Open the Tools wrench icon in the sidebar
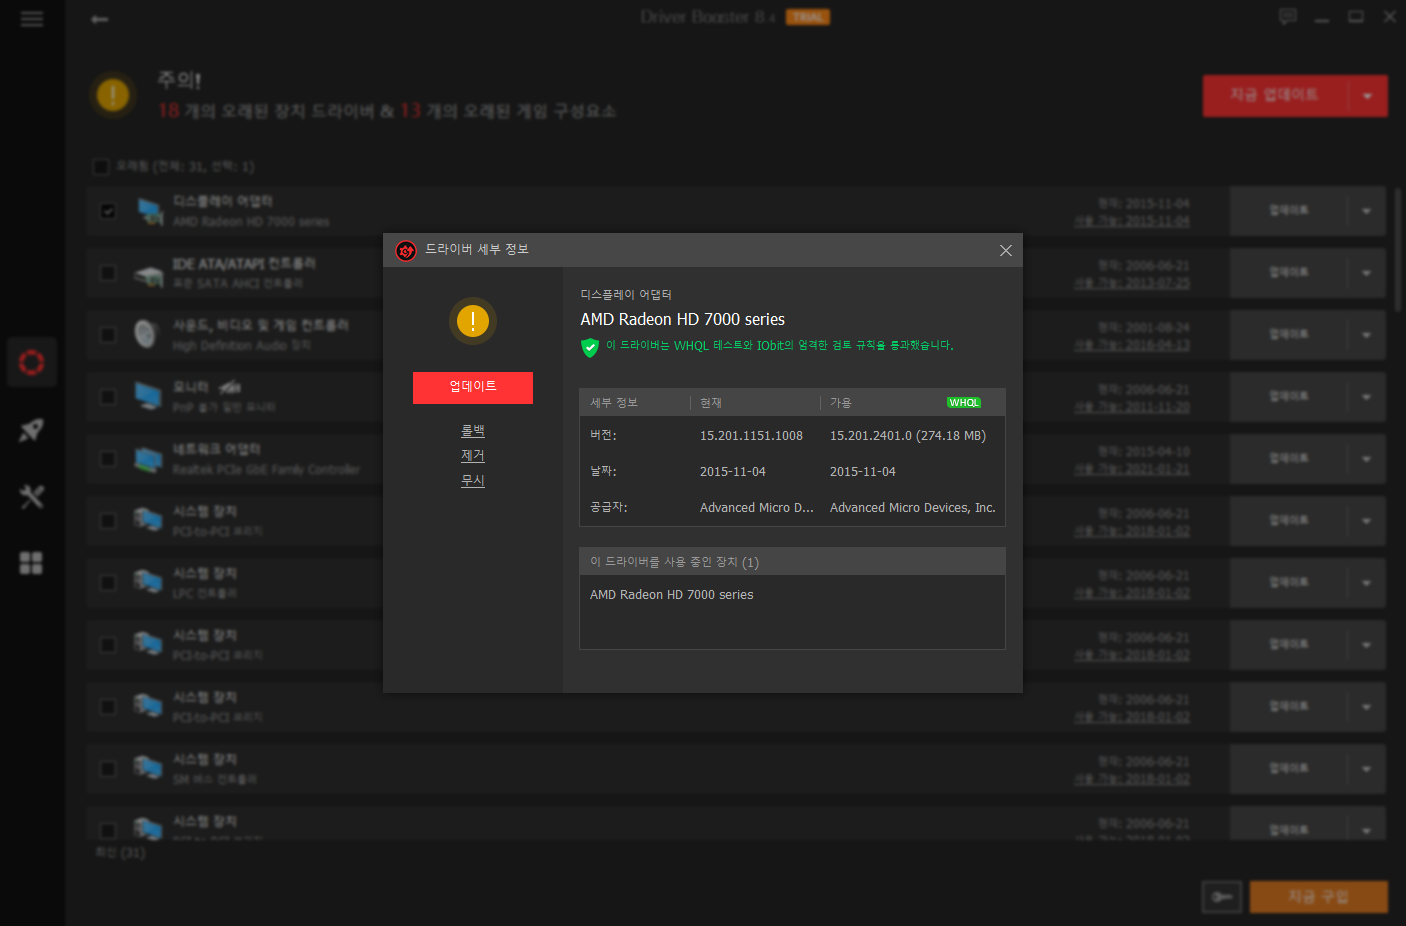This screenshot has height=926, width=1406. click(32, 496)
